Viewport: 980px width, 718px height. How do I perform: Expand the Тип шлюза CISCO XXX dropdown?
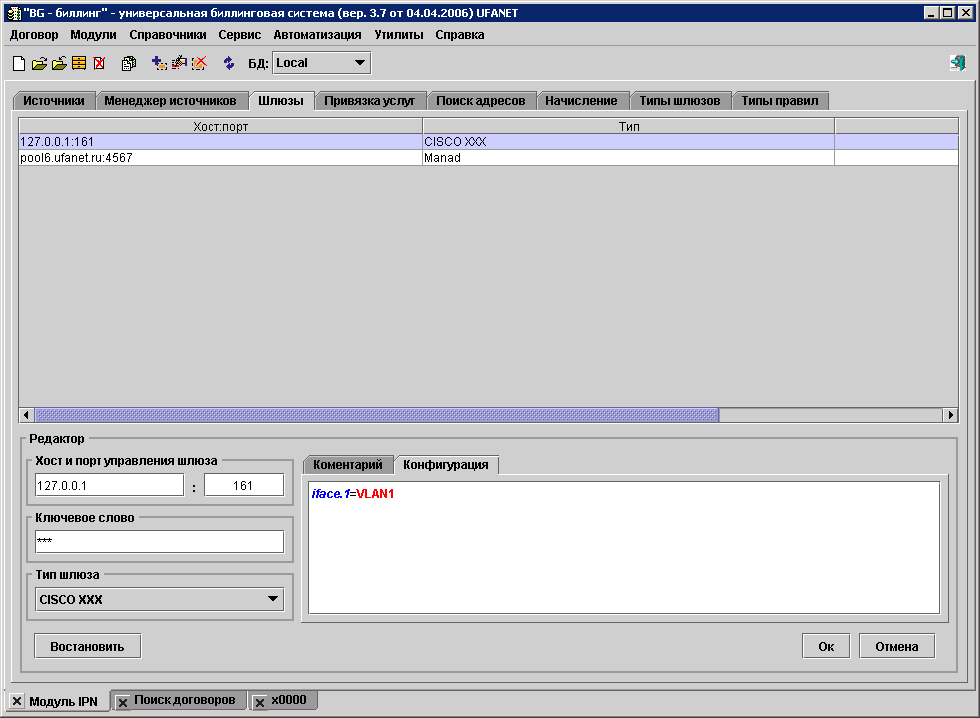point(272,600)
